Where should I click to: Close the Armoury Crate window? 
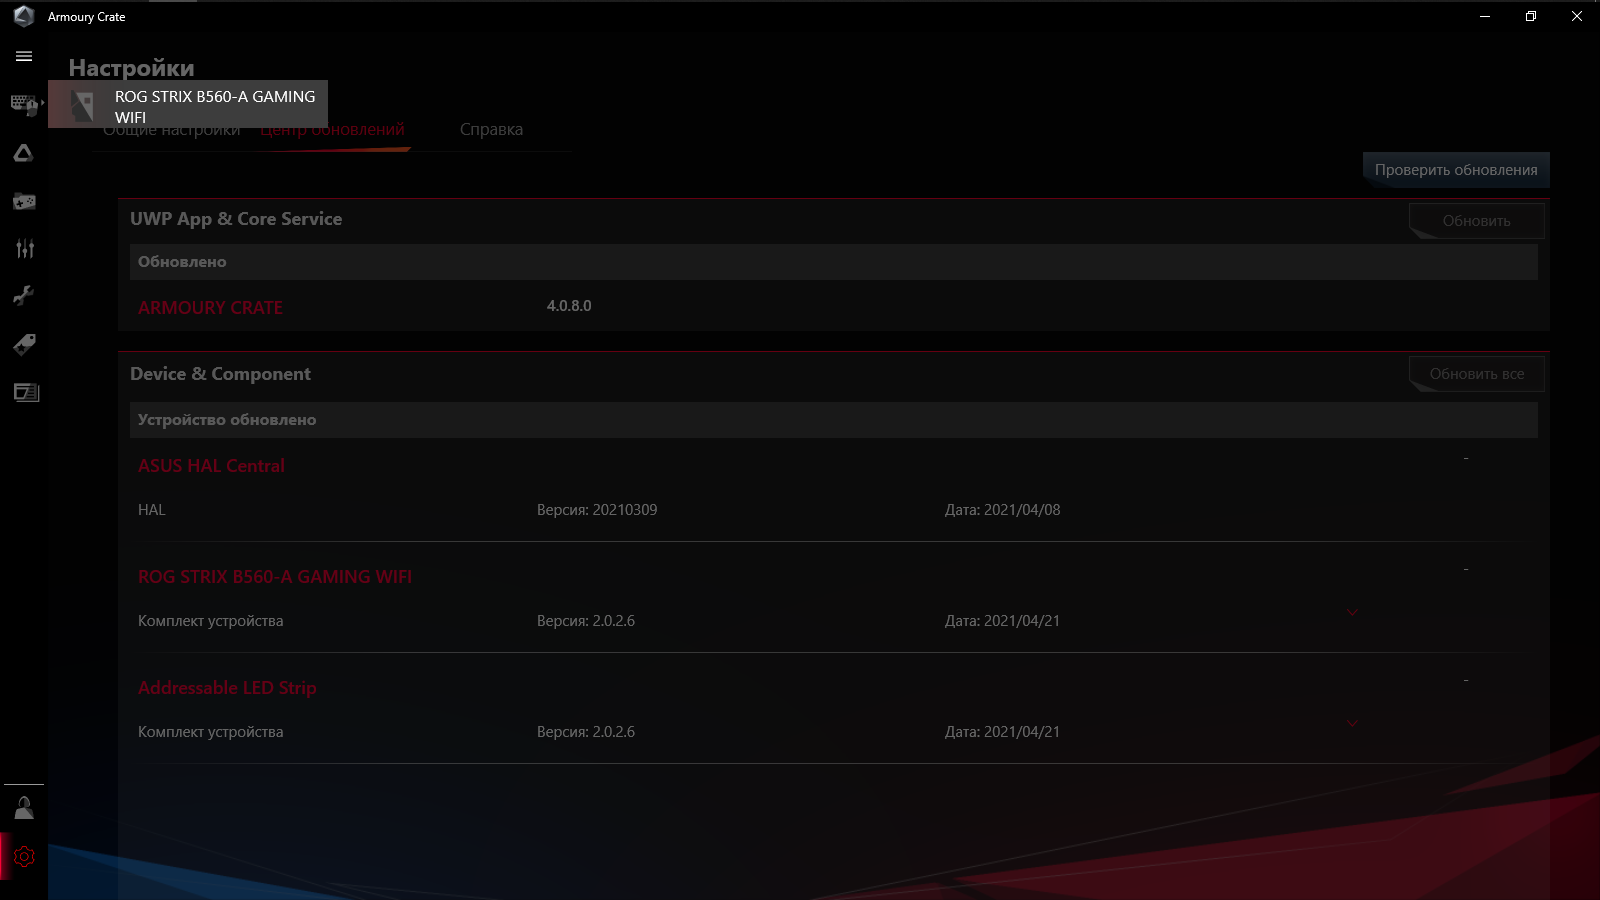pyautogui.click(x=1577, y=16)
